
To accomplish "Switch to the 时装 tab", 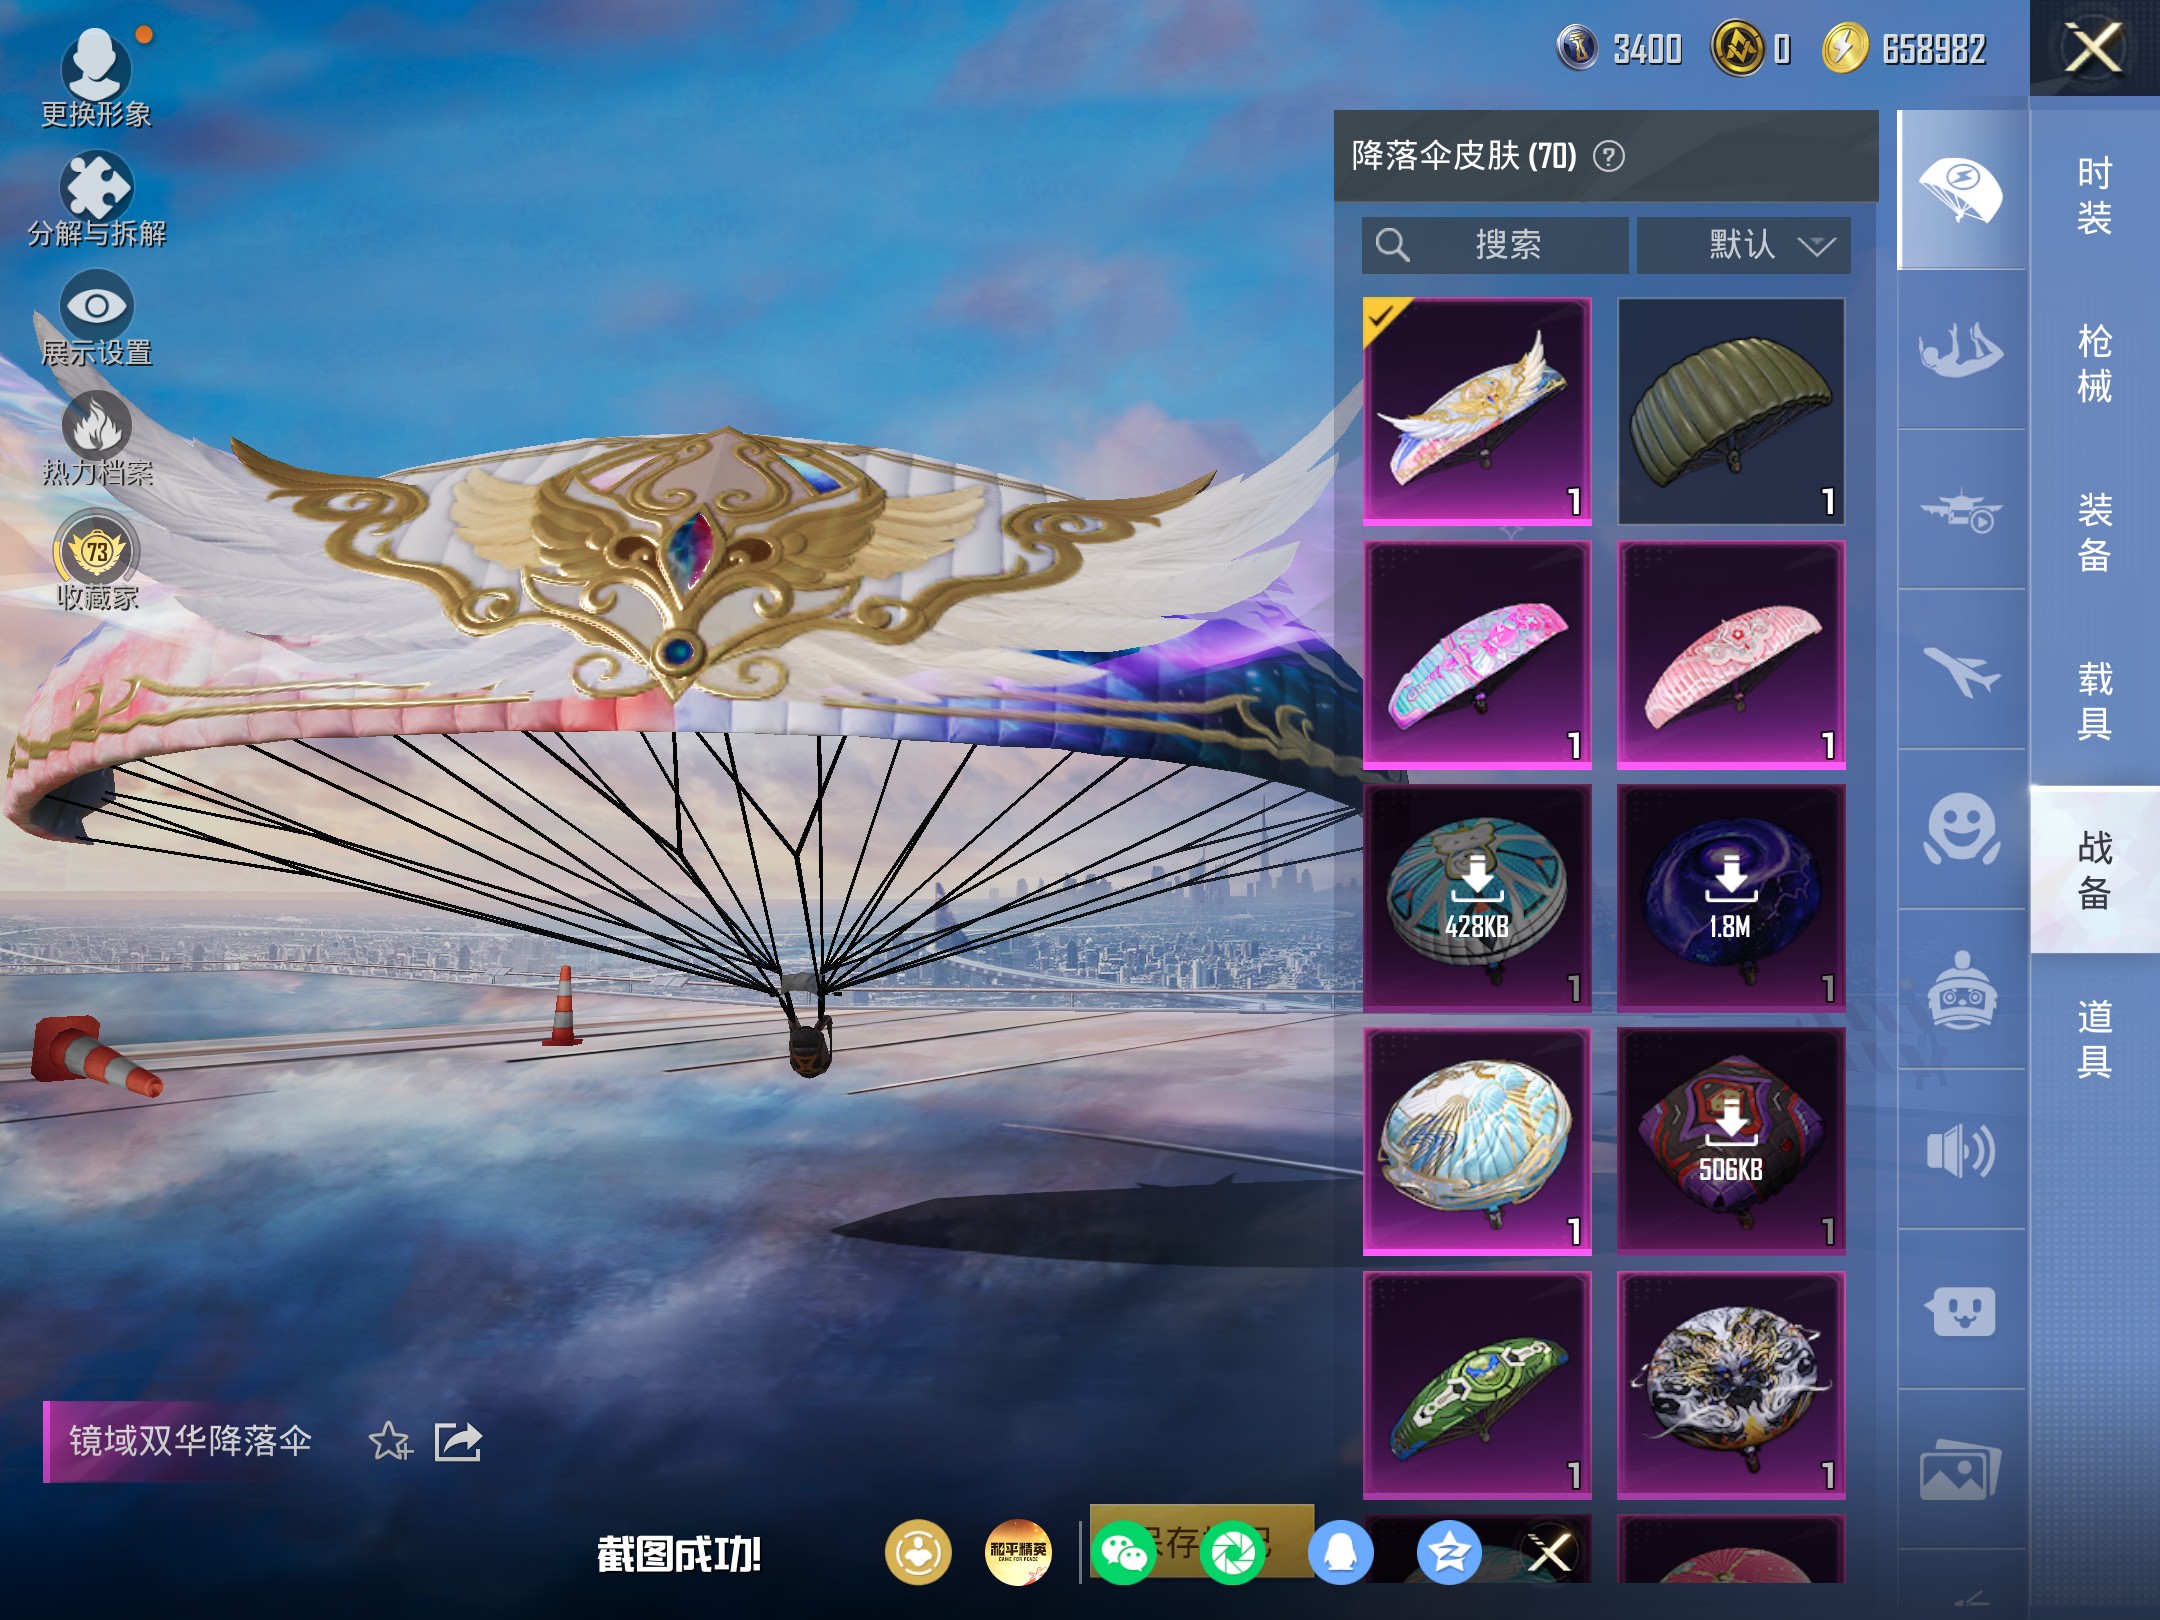I will [x=2094, y=195].
